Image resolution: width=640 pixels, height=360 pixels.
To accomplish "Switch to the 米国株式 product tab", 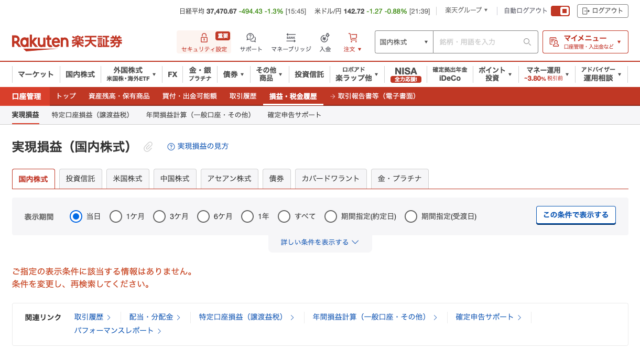I will [128, 179].
